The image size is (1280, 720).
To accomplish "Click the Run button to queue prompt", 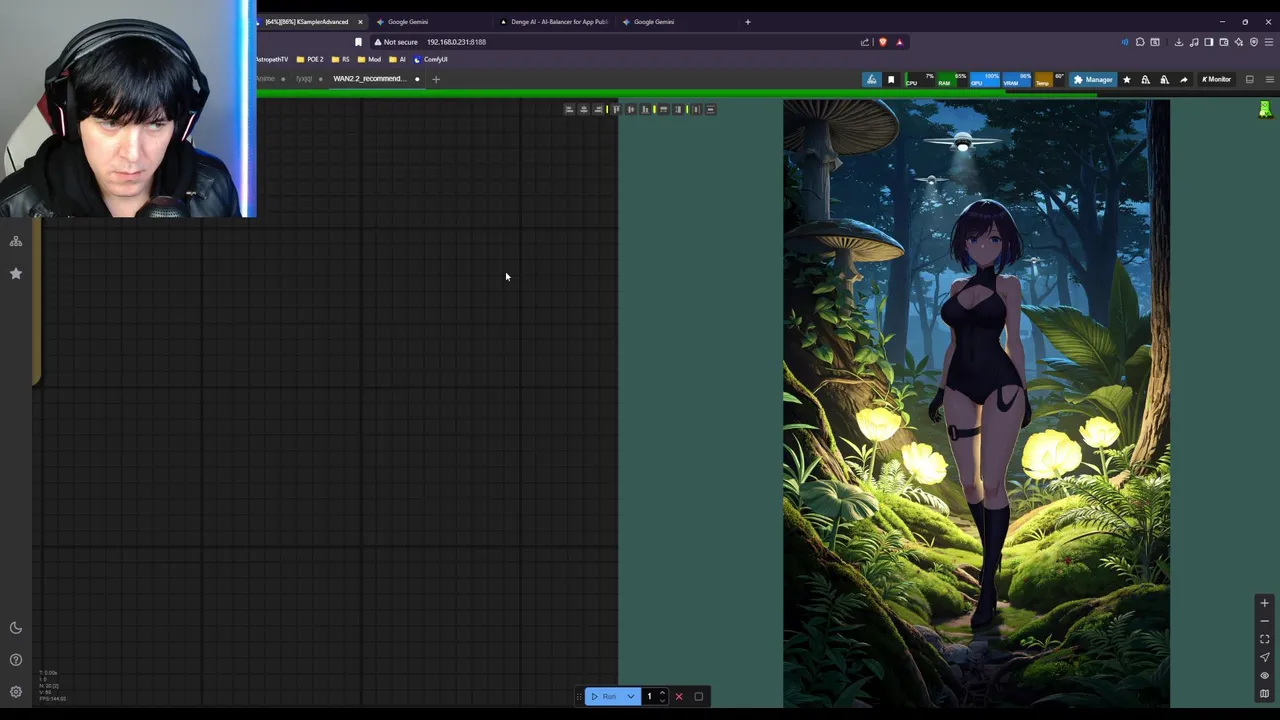I will pyautogui.click(x=602, y=696).
